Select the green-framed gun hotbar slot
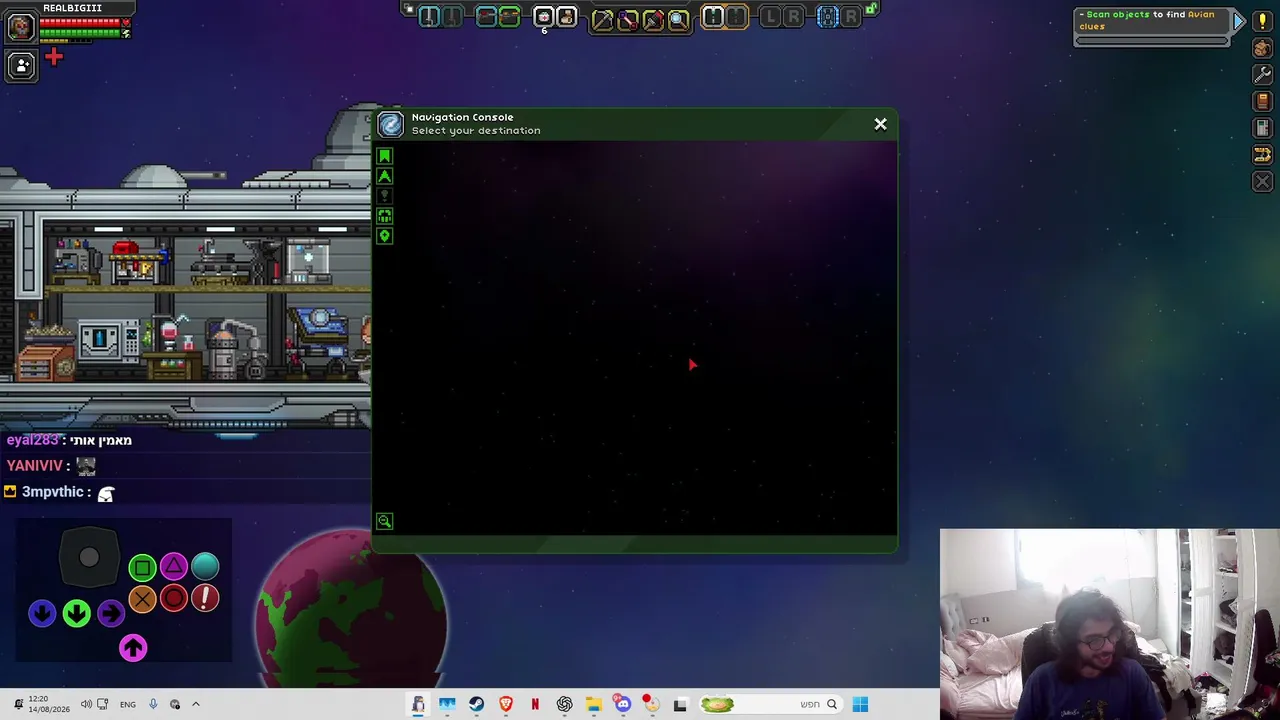 tap(509, 16)
